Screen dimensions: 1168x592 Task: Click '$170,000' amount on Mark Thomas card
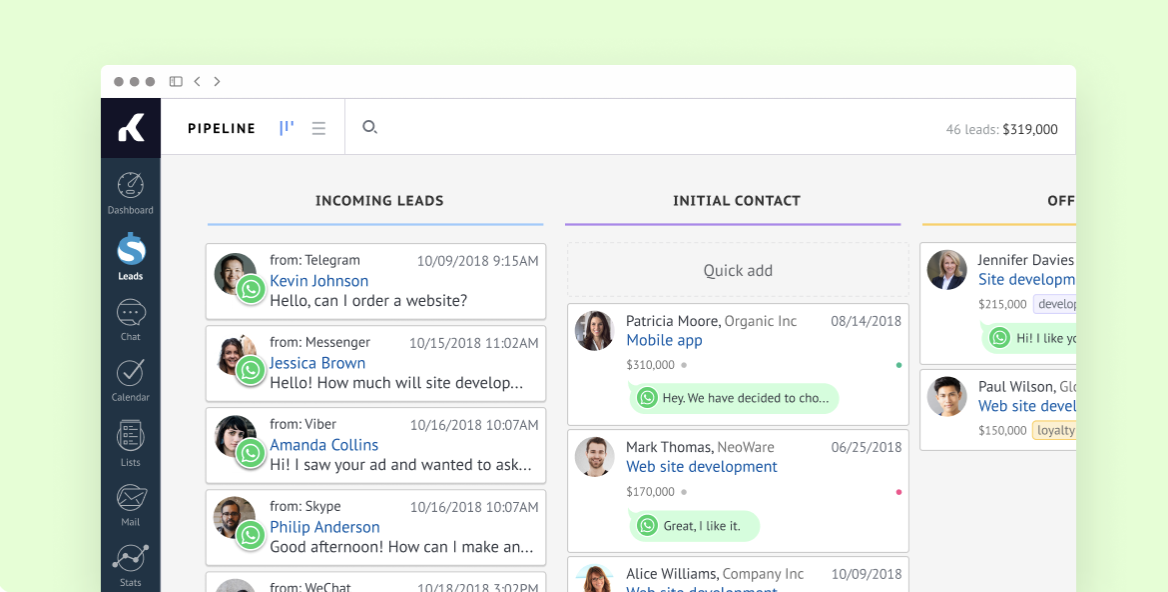(650, 491)
